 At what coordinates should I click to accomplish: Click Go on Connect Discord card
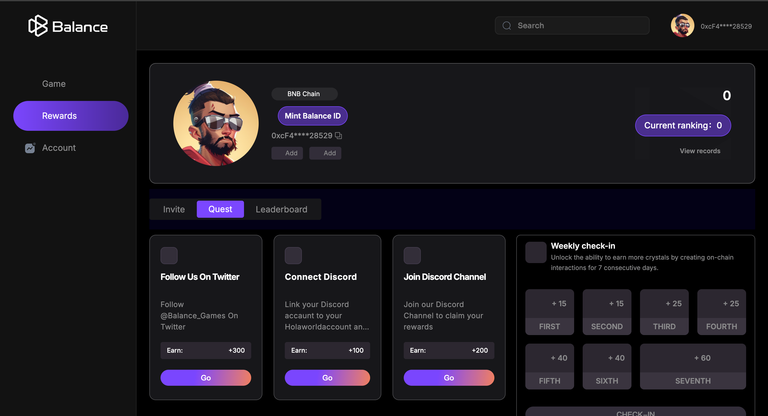[x=327, y=378]
